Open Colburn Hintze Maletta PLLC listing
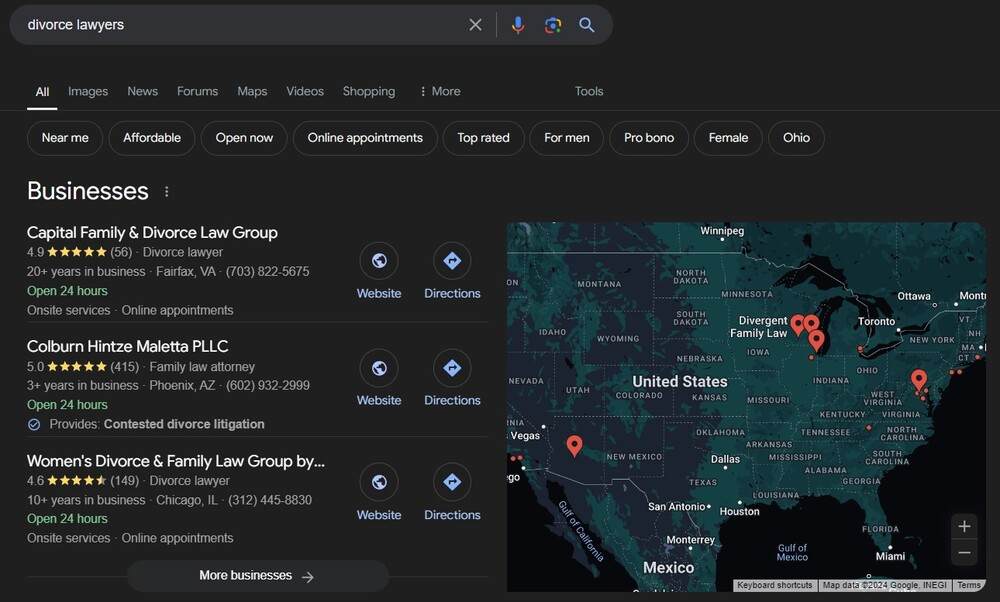The image size is (1000, 602). 128,346
